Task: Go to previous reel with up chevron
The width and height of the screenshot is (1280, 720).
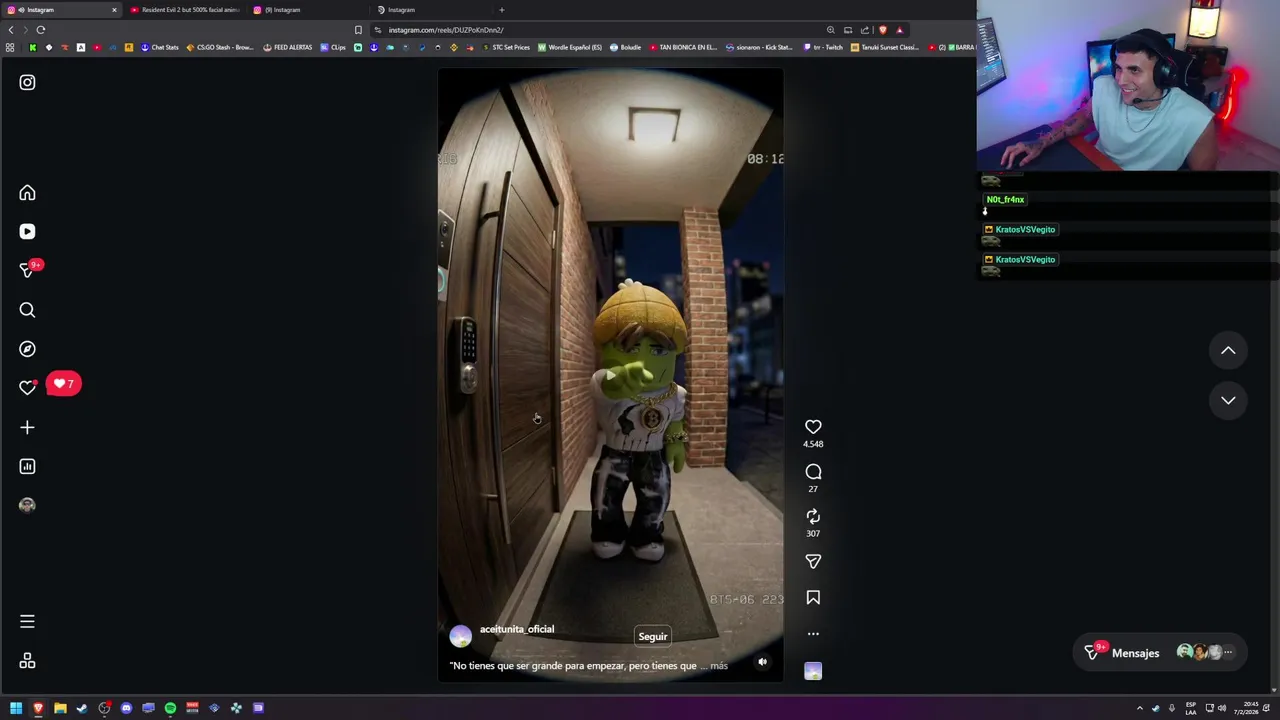Action: 1228,351
